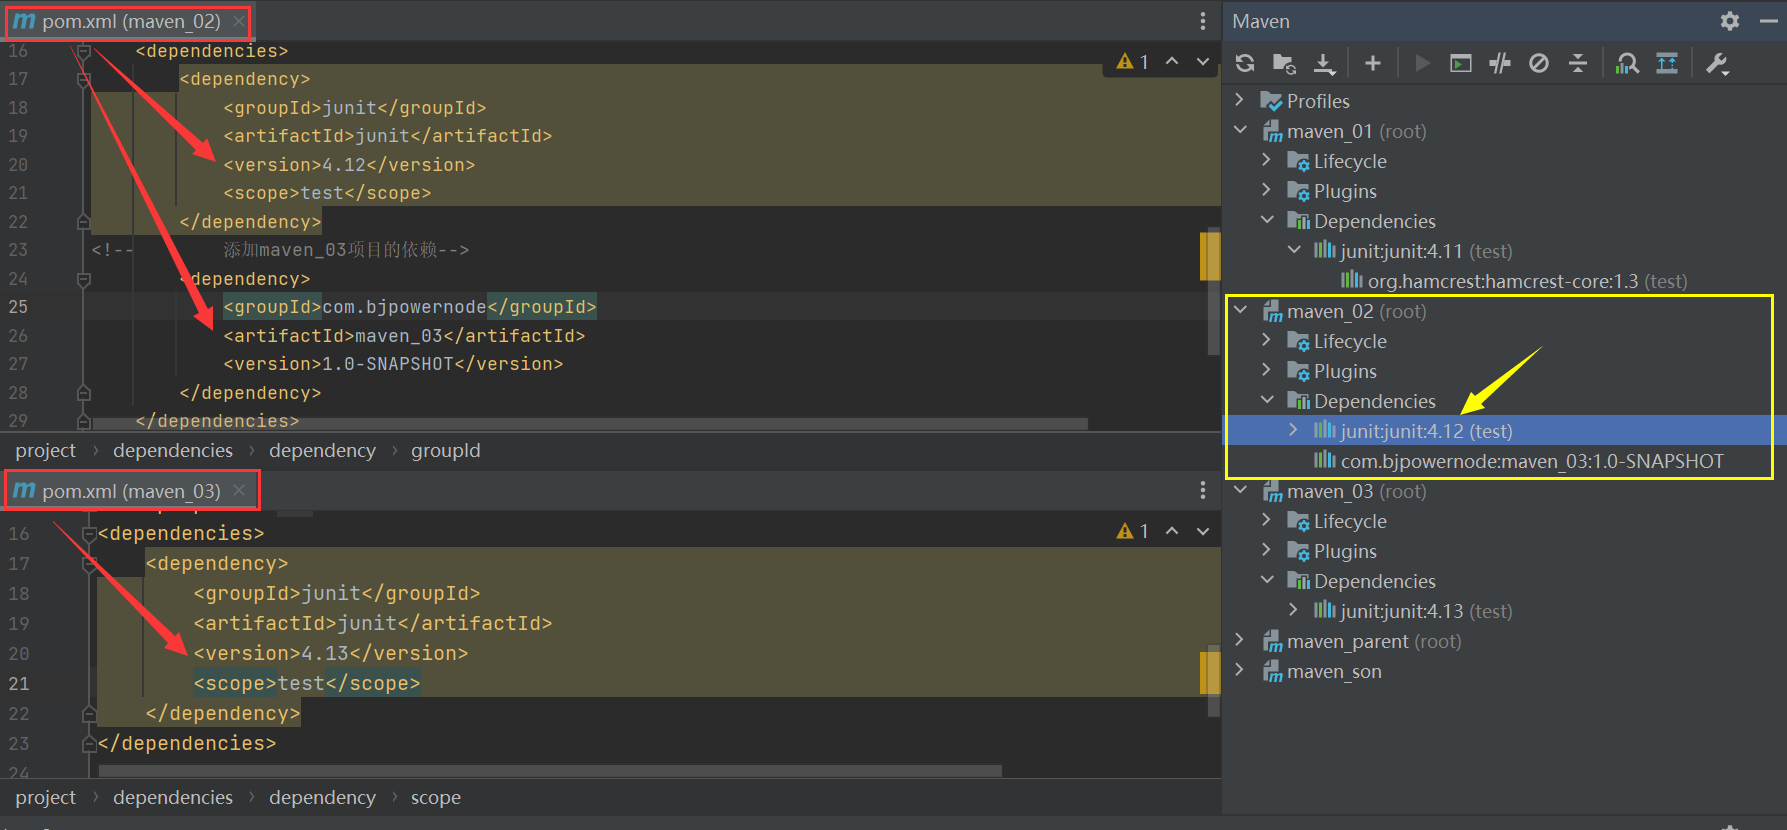This screenshot has width=1787, height=830.
Task: Click the scope breadcrumb in bottom editor
Action: coord(435,798)
